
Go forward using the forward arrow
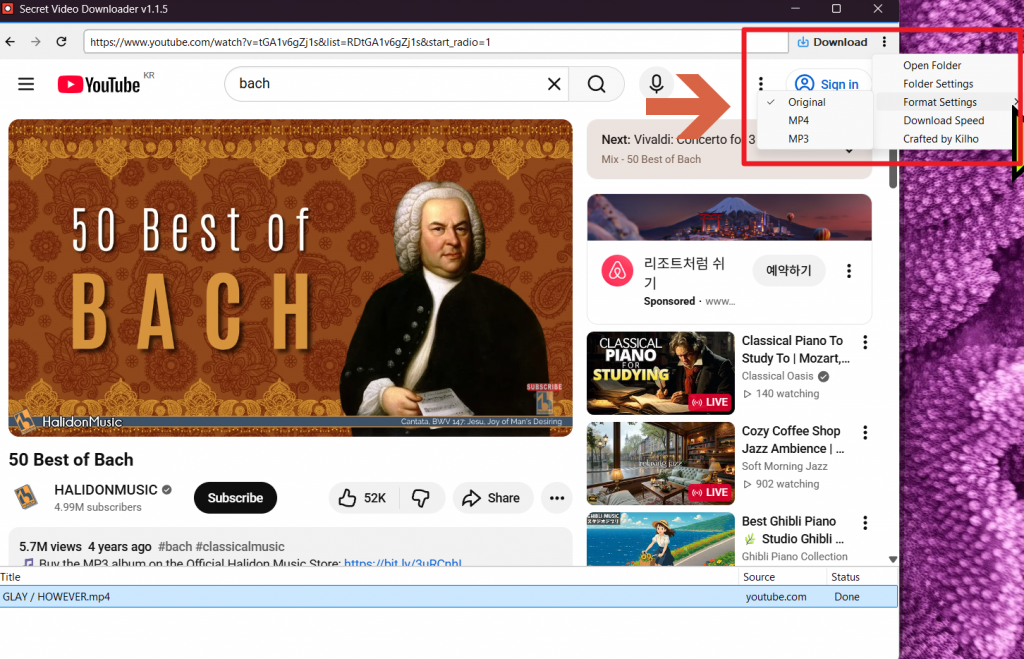pyautogui.click(x=36, y=42)
